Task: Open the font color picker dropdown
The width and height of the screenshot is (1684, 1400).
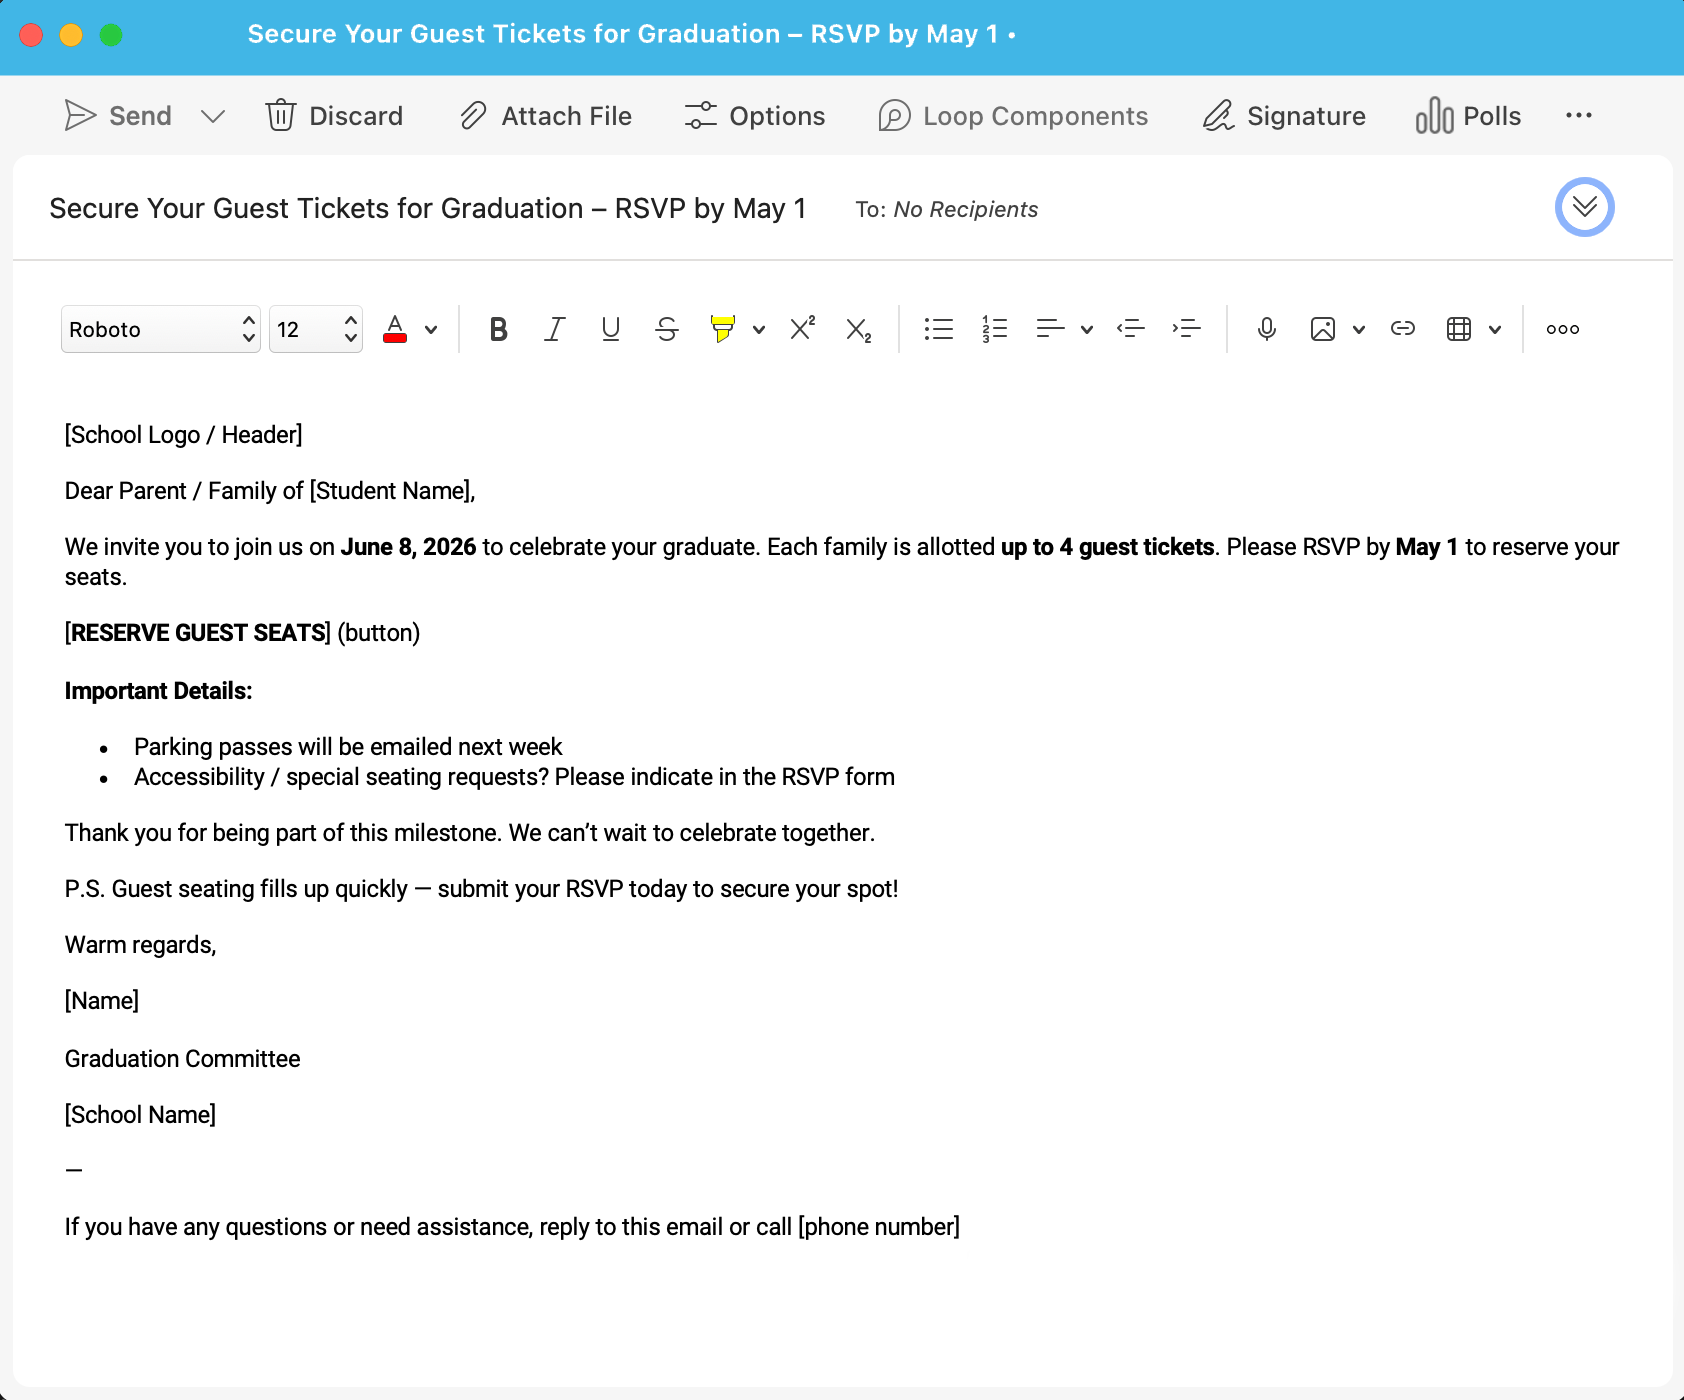Action: [431, 329]
